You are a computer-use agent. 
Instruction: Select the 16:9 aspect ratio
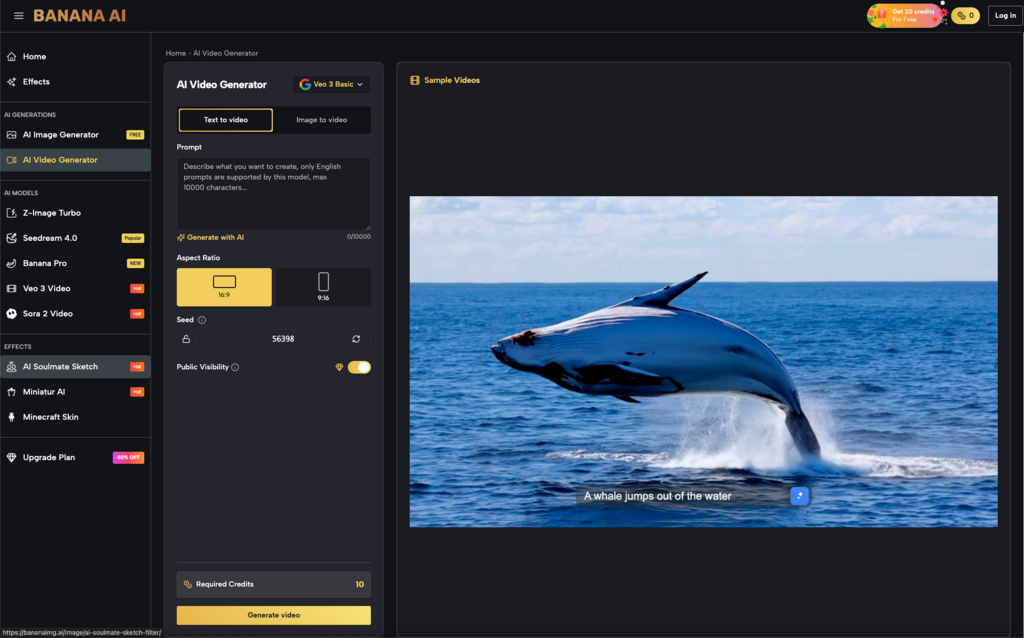[224, 287]
